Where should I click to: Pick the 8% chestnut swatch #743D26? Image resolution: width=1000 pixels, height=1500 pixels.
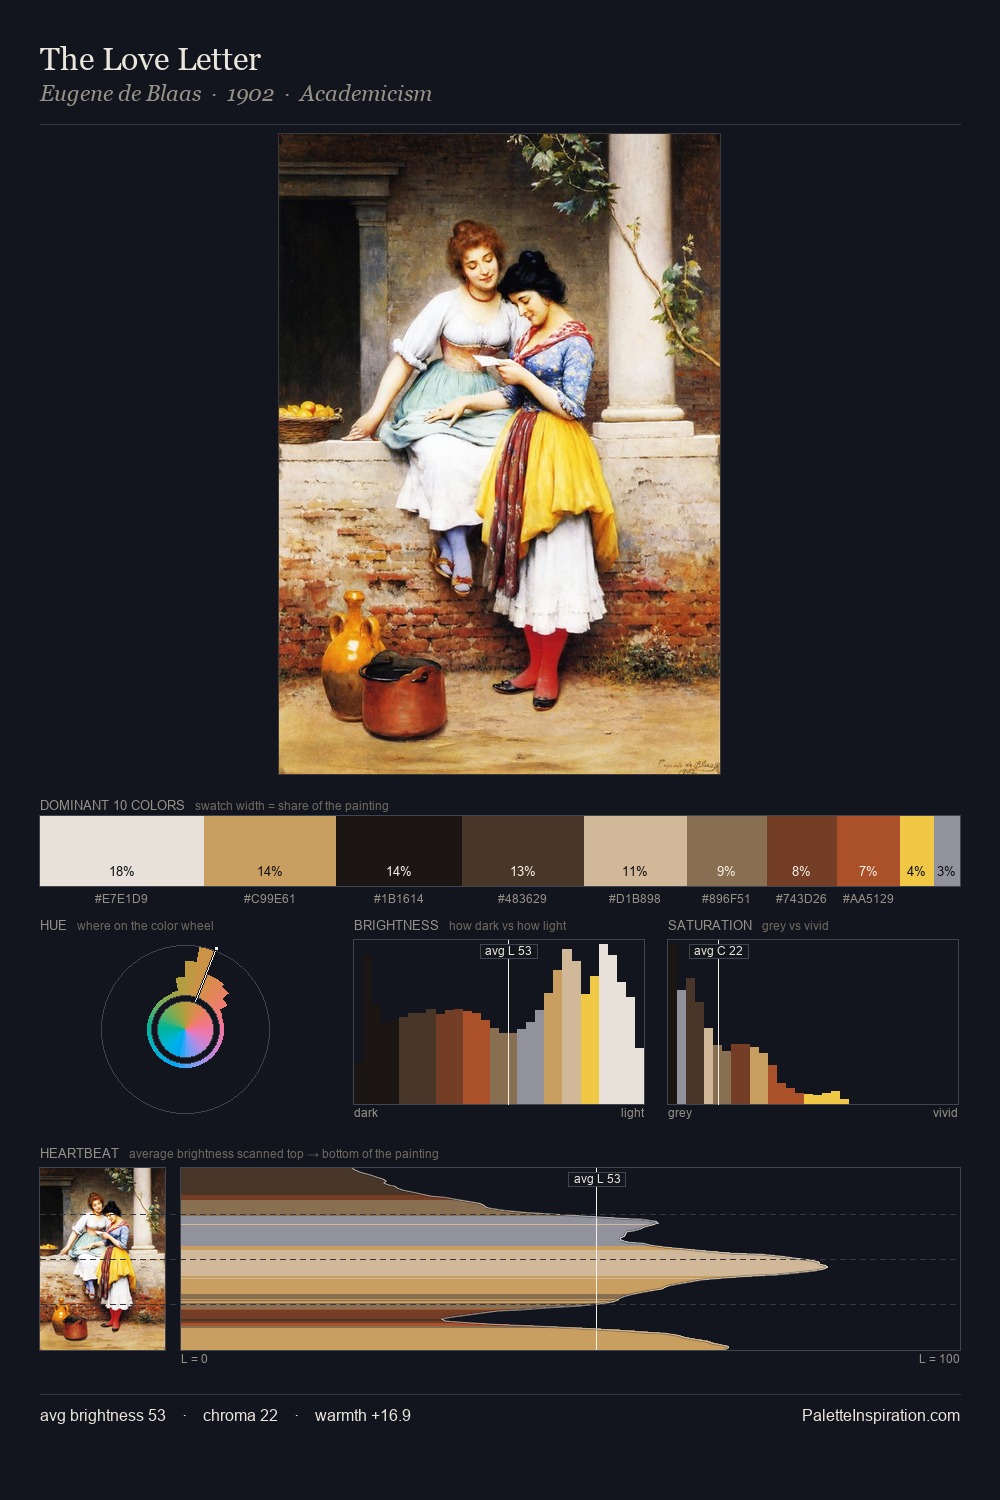(802, 851)
